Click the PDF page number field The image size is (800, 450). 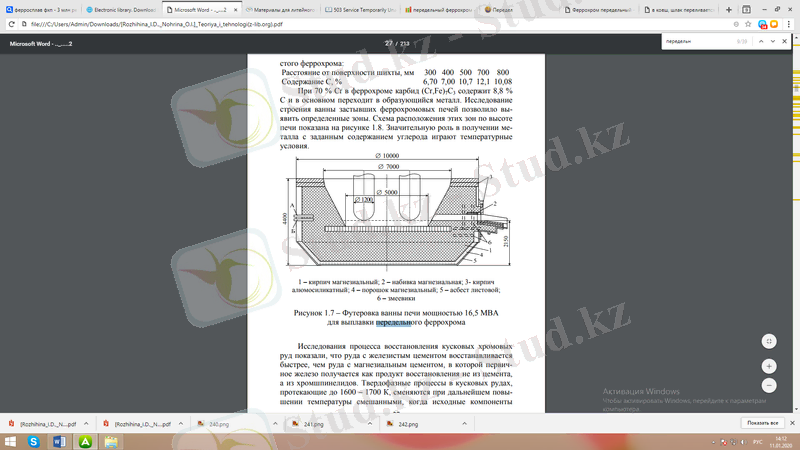[x=389, y=44]
